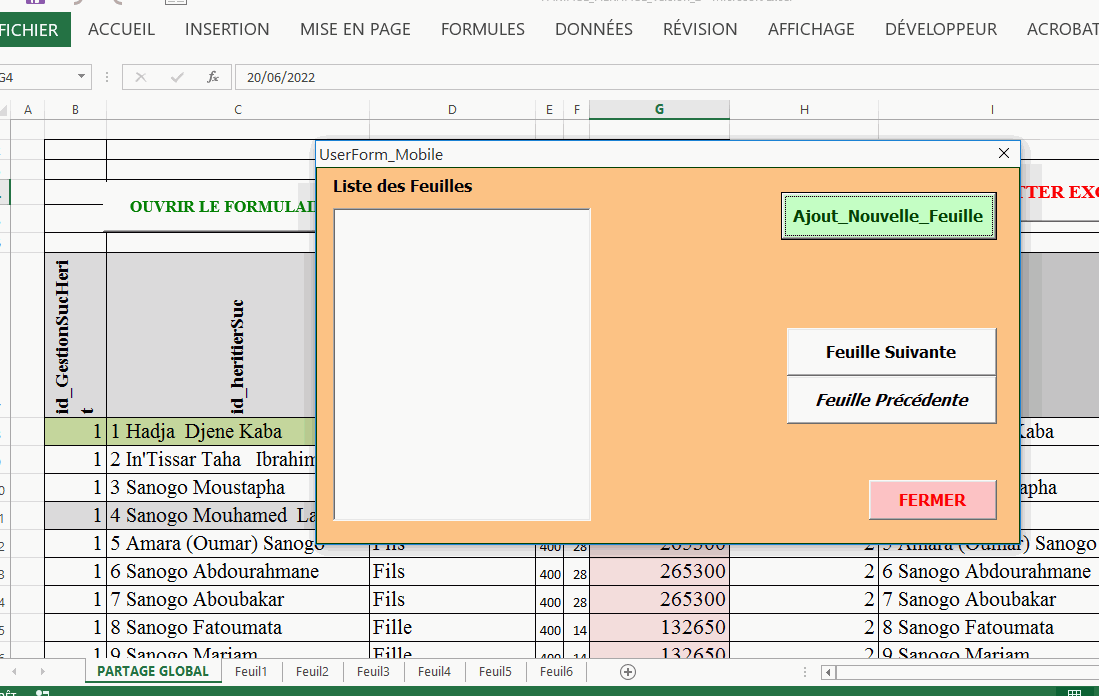Click the Feuille Précédente button
This screenshot has height=696, width=1099.
891,400
